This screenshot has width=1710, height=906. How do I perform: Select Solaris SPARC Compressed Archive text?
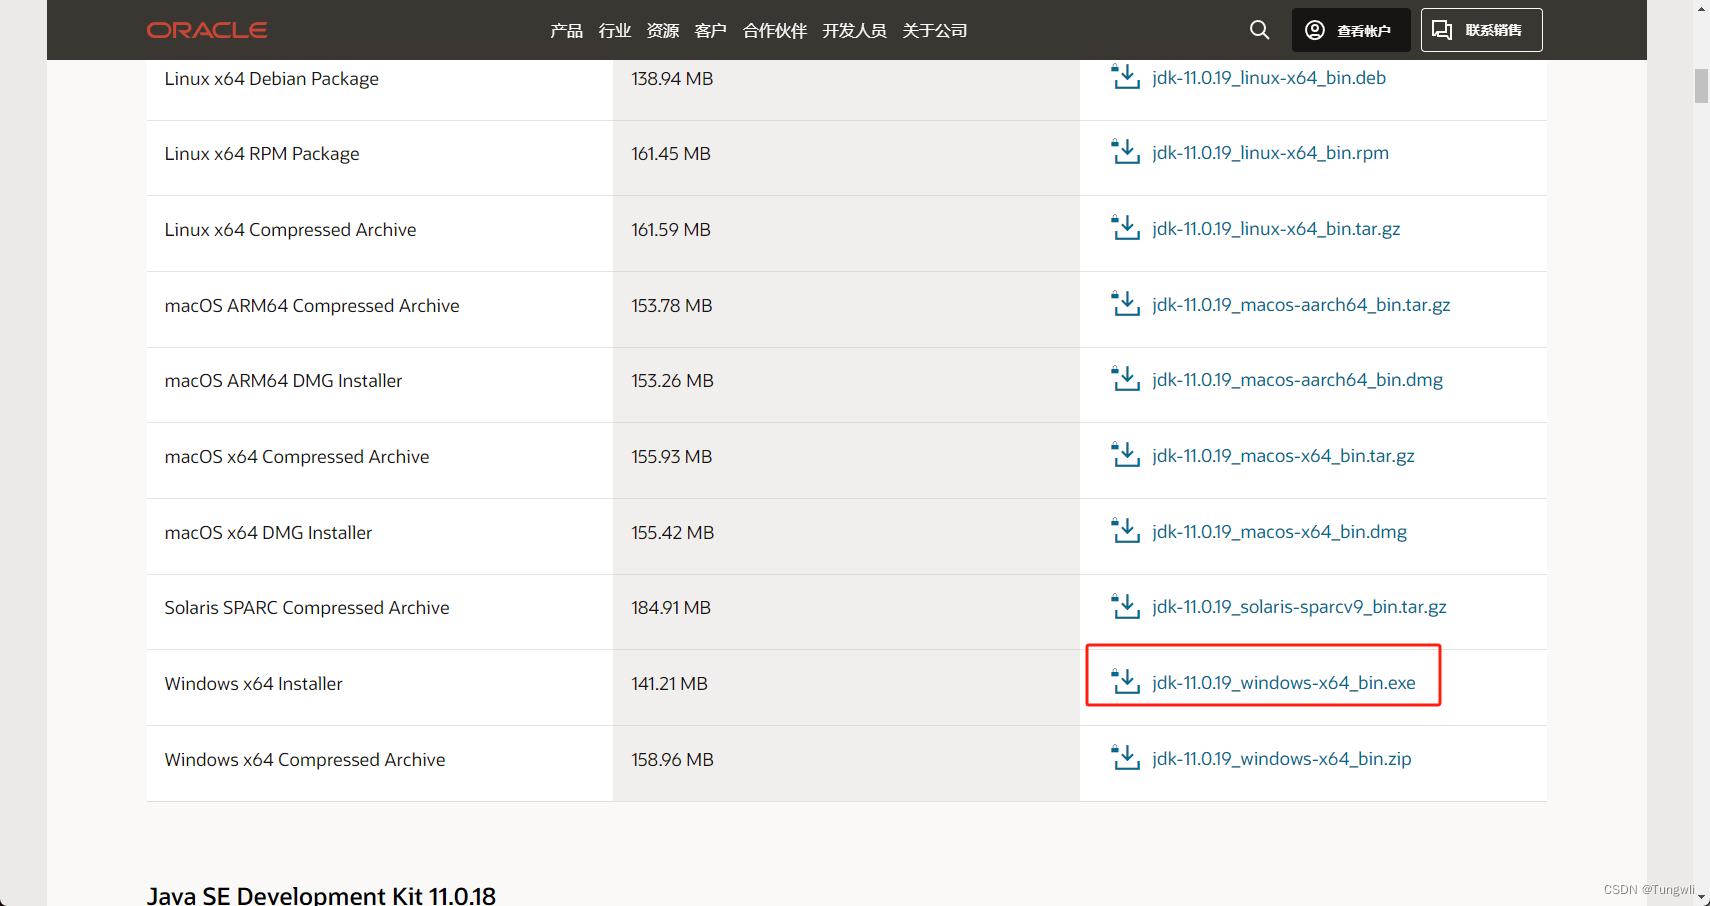(x=307, y=608)
